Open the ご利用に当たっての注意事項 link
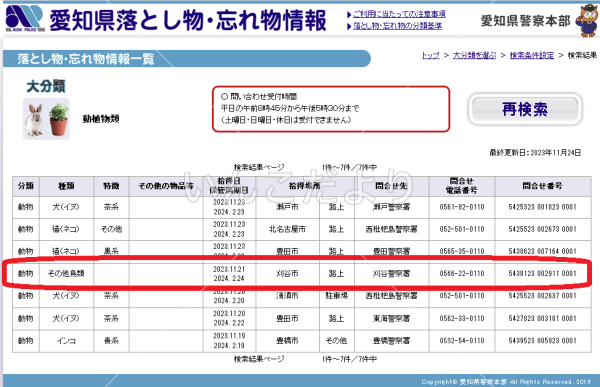Image resolution: width=600 pixels, height=387 pixels. pos(399,14)
